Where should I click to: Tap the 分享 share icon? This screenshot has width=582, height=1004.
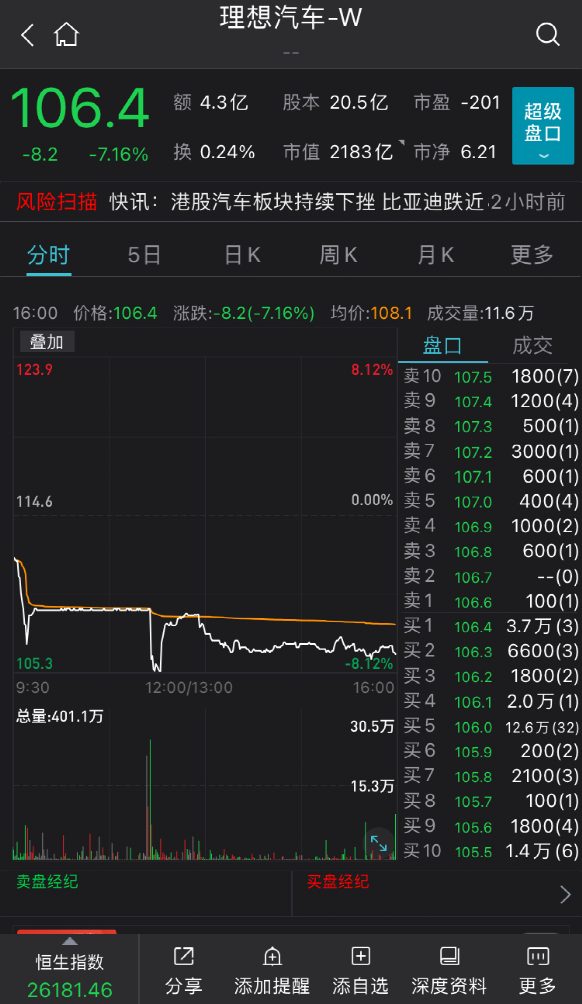184,957
